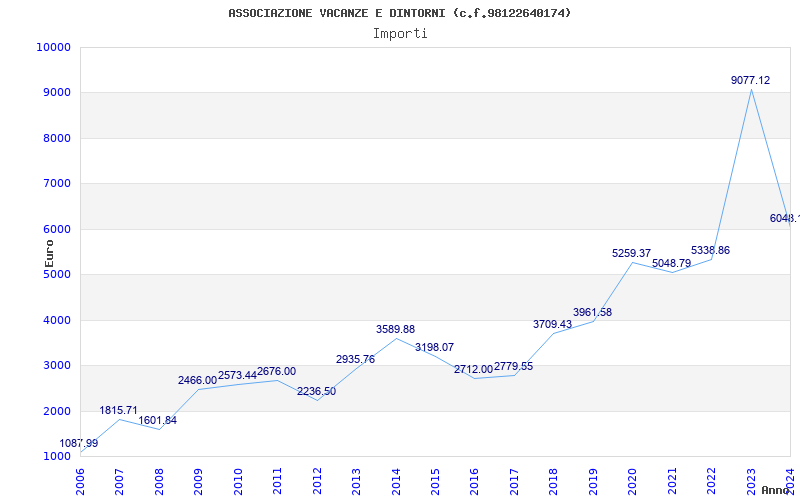The width and height of the screenshot is (800, 500).
Task: Click y-axis value 2000
Action: click(x=57, y=411)
